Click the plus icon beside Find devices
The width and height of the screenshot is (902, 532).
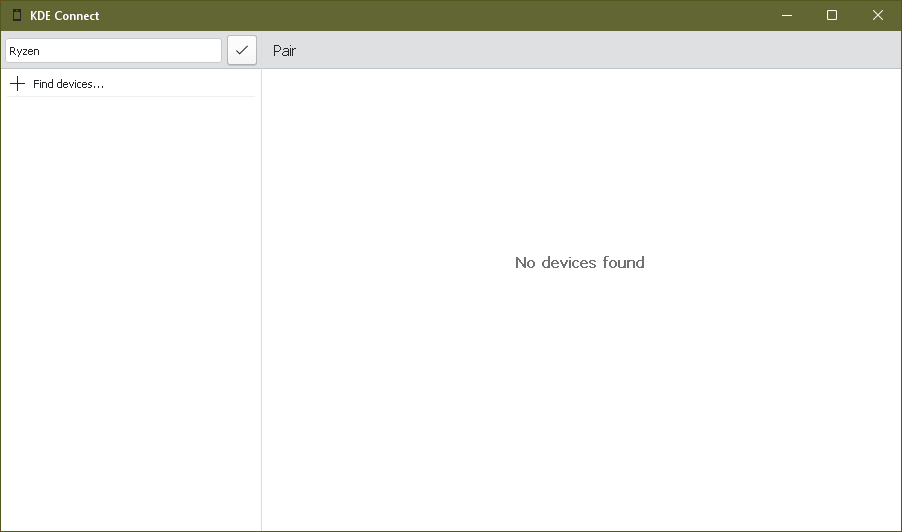pyautogui.click(x=18, y=84)
